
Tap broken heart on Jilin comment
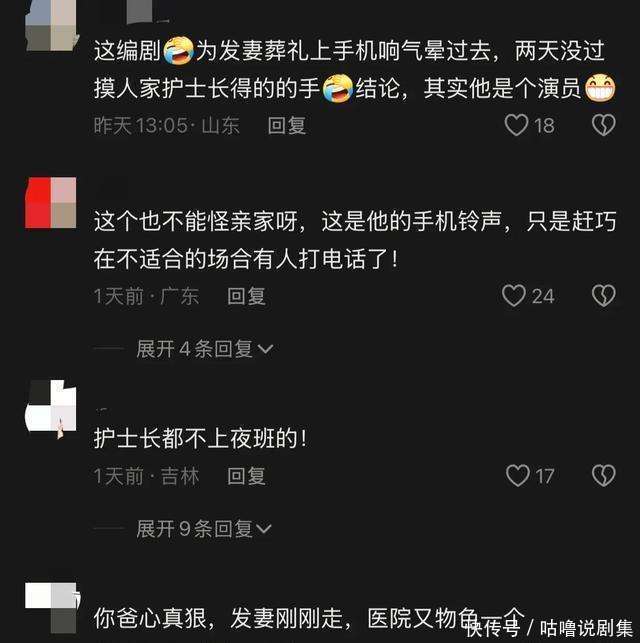[604, 476]
